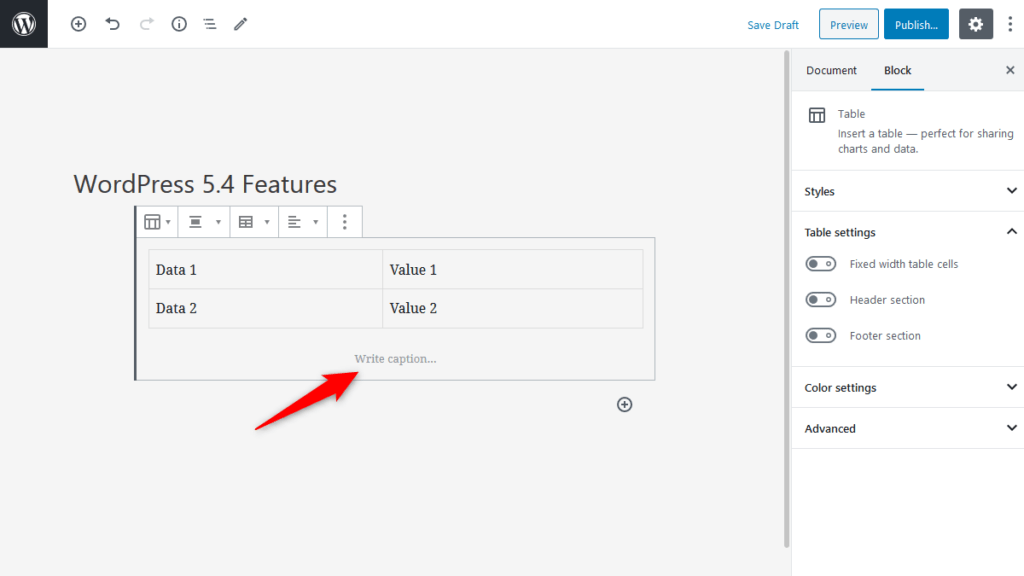Click the editor vertical scrollbar
The height and width of the screenshot is (576, 1024).
click(786, 299)
